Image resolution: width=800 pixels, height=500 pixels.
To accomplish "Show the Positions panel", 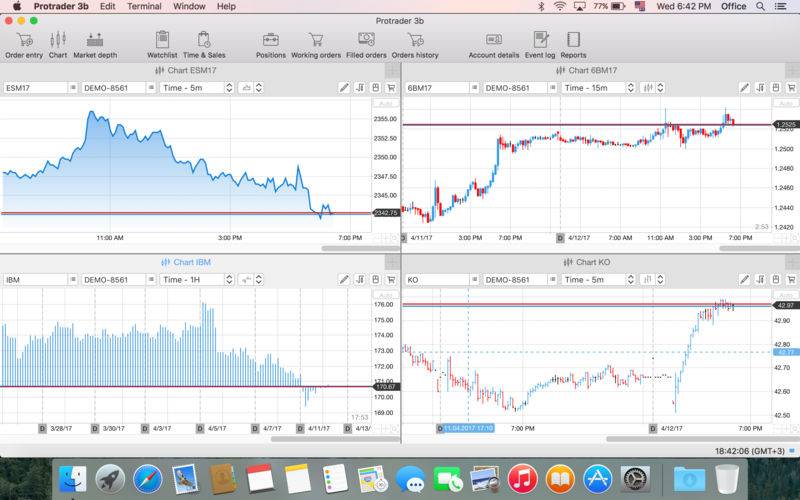I will (x=270, y=45).
